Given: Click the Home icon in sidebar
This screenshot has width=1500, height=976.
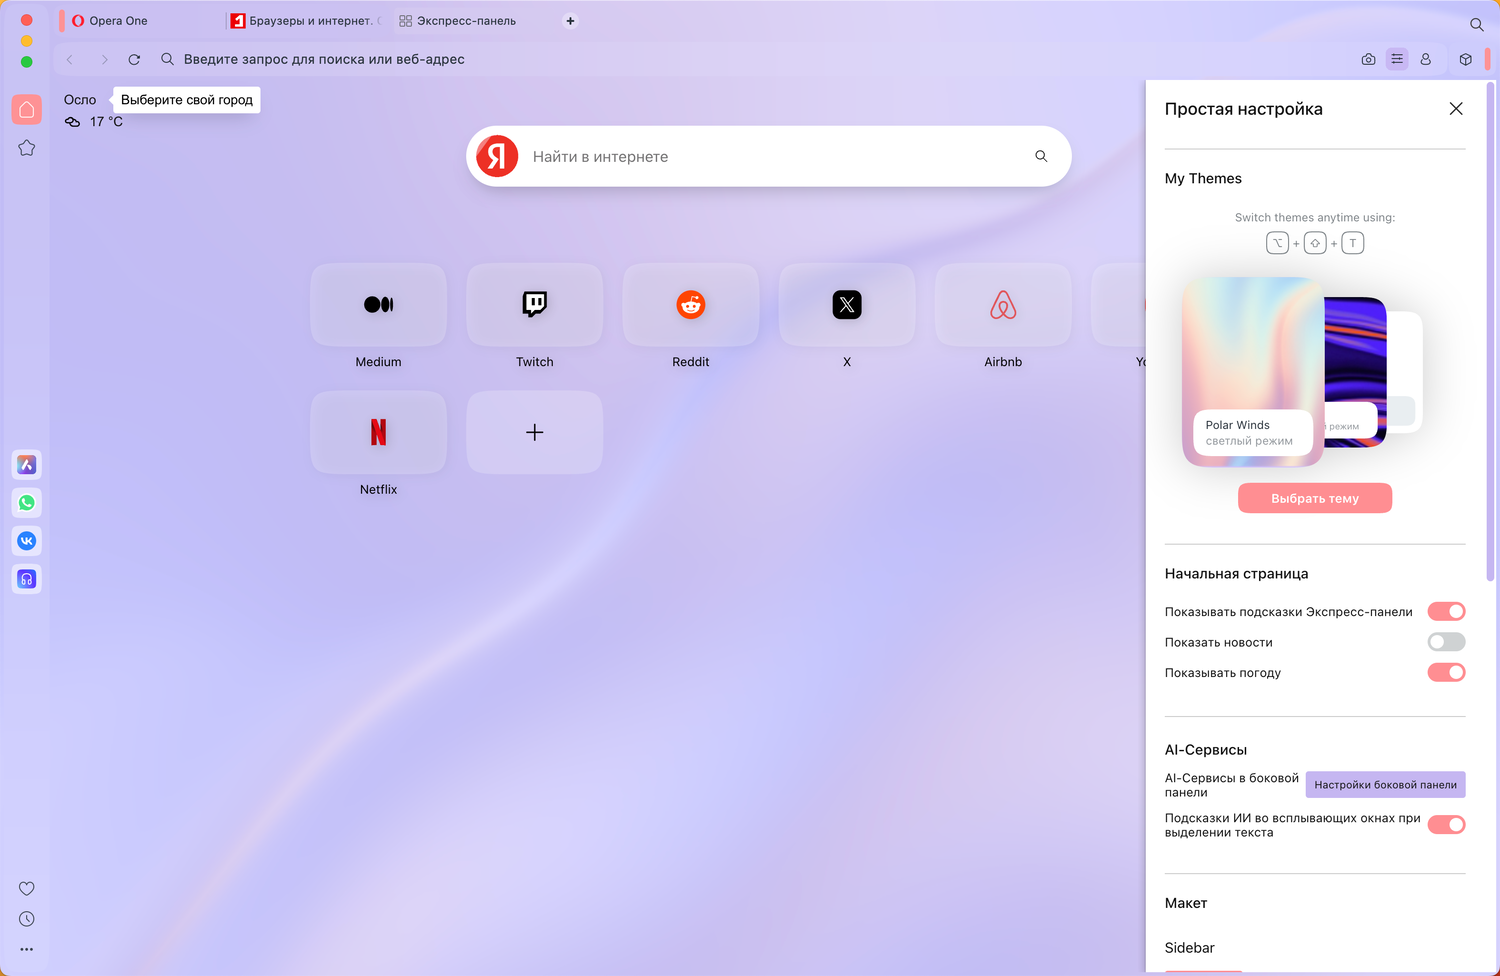Looking at the screenshot, I should (27, 110).
